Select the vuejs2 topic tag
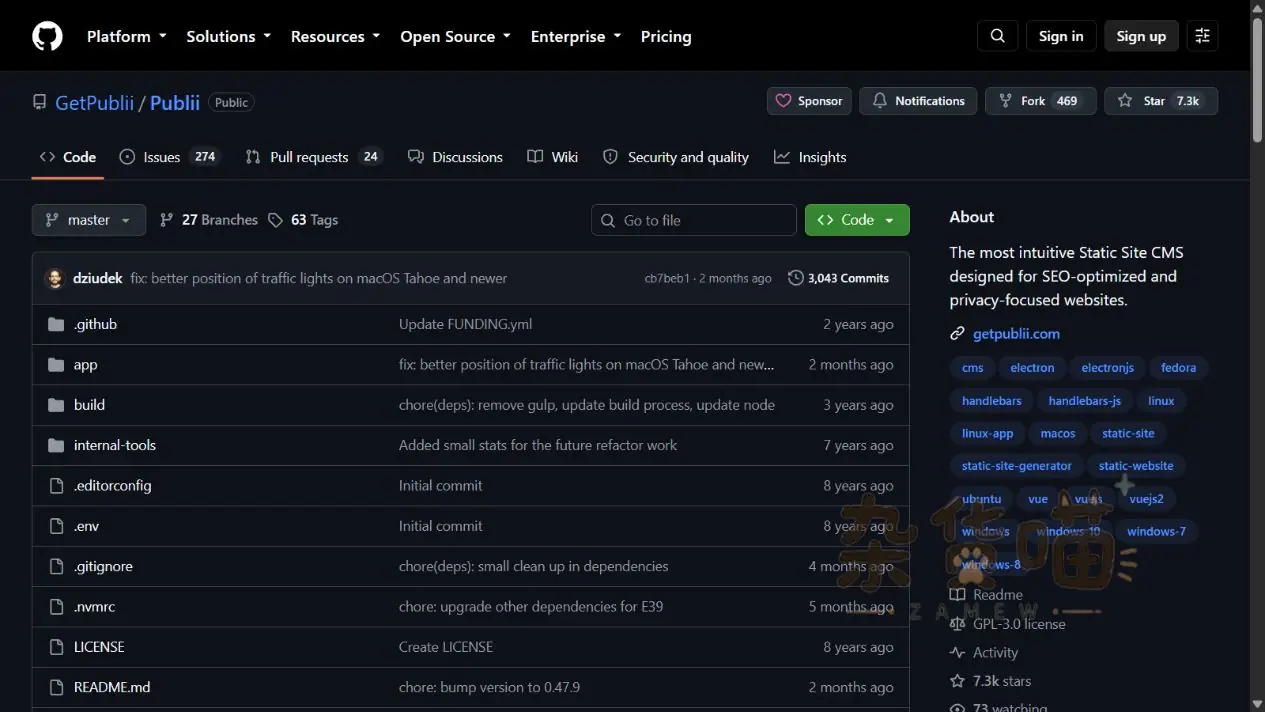This screenshot has width=1265, height=712. [x=1146, y=499]
